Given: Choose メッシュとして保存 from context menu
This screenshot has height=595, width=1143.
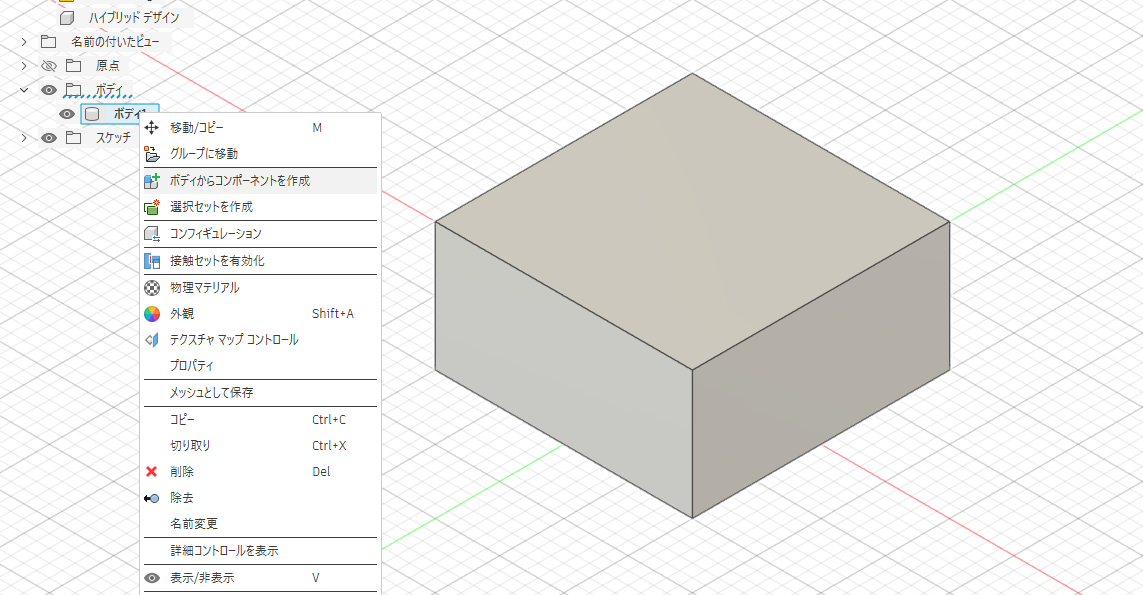Looking at the screenshot, I should click(211, 393).
